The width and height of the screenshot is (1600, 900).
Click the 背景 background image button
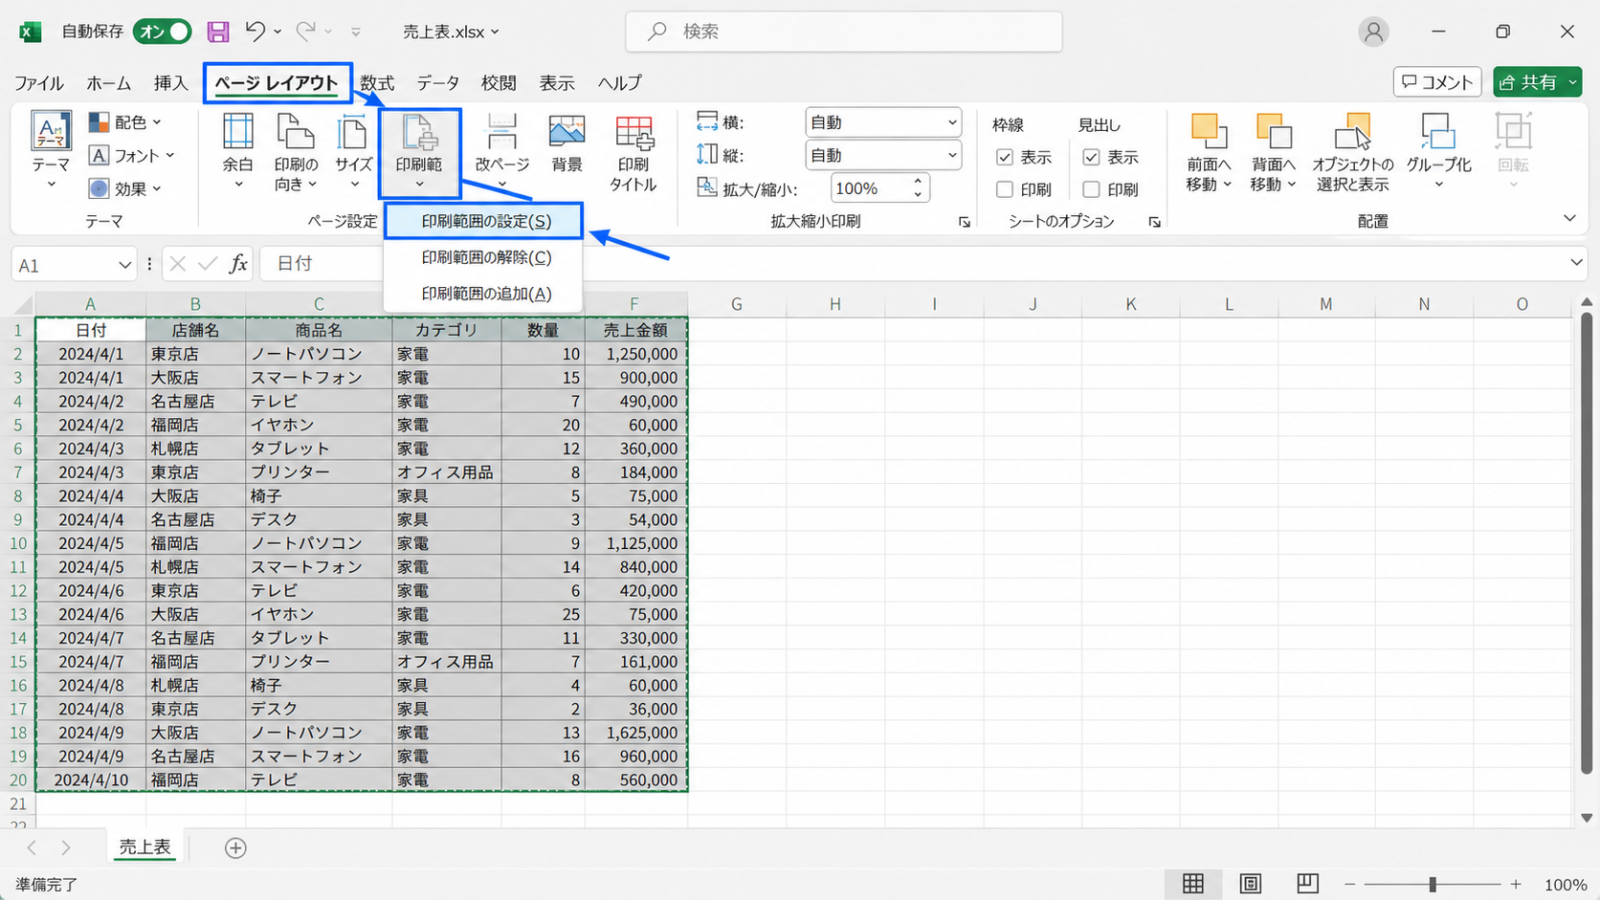point(567,143)
